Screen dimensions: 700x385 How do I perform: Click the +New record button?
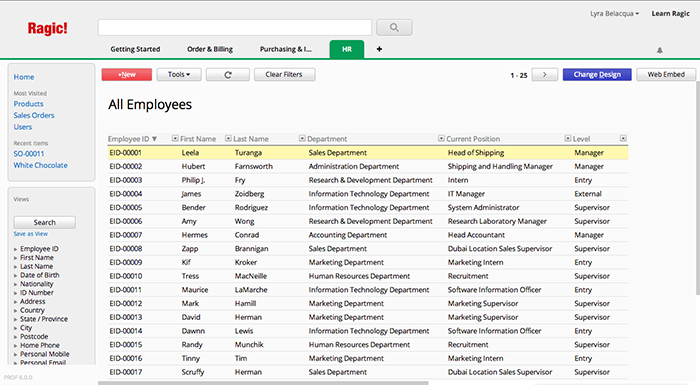tap(127, 75)
